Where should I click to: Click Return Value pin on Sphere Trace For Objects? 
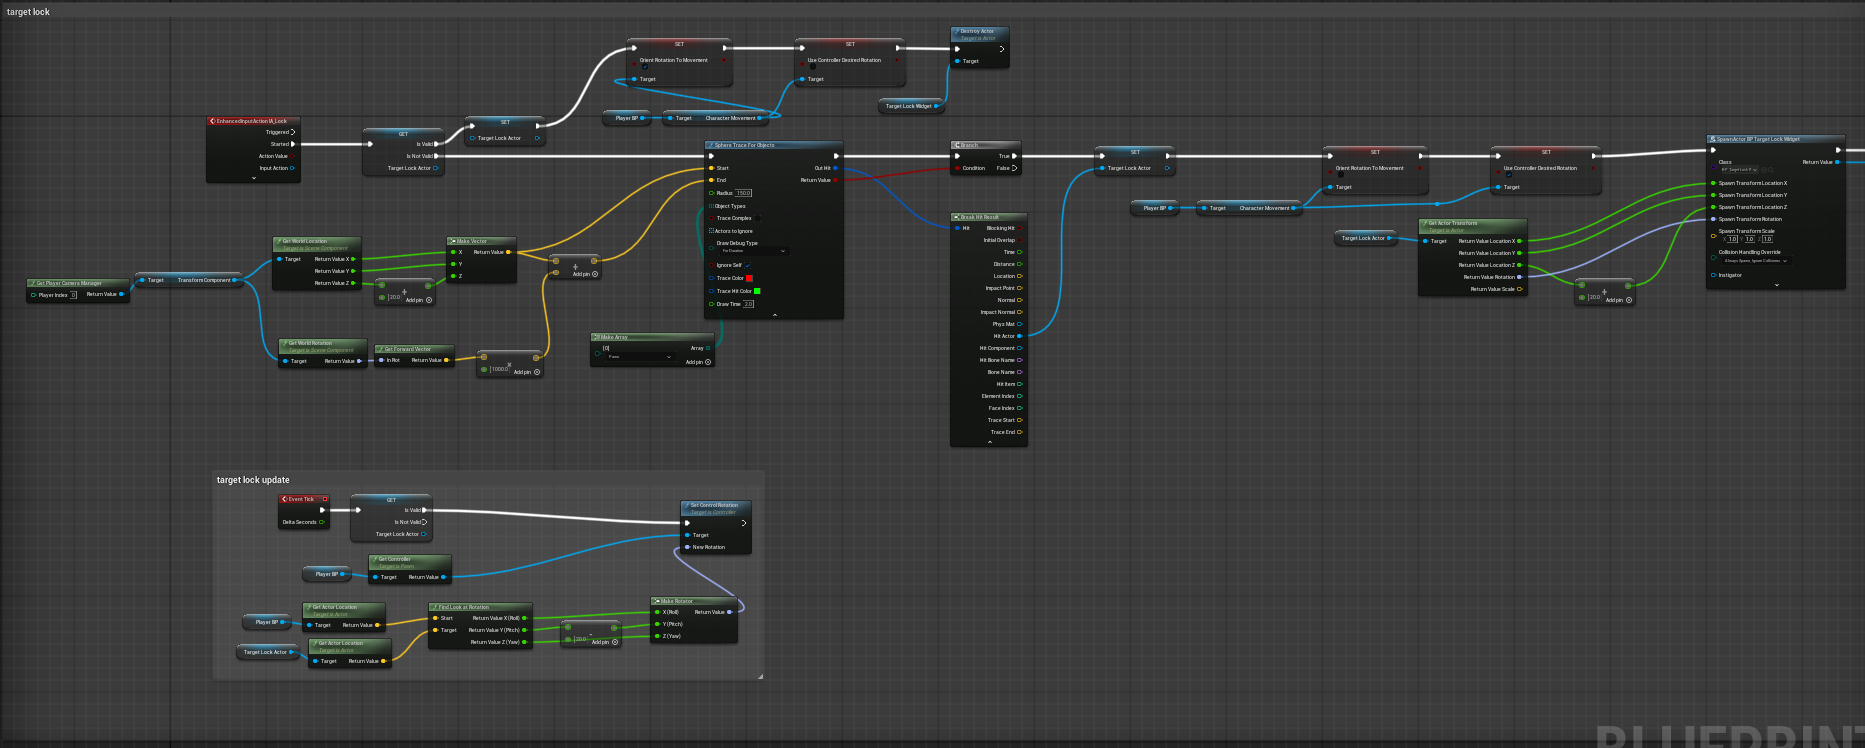tap(836, 180)
